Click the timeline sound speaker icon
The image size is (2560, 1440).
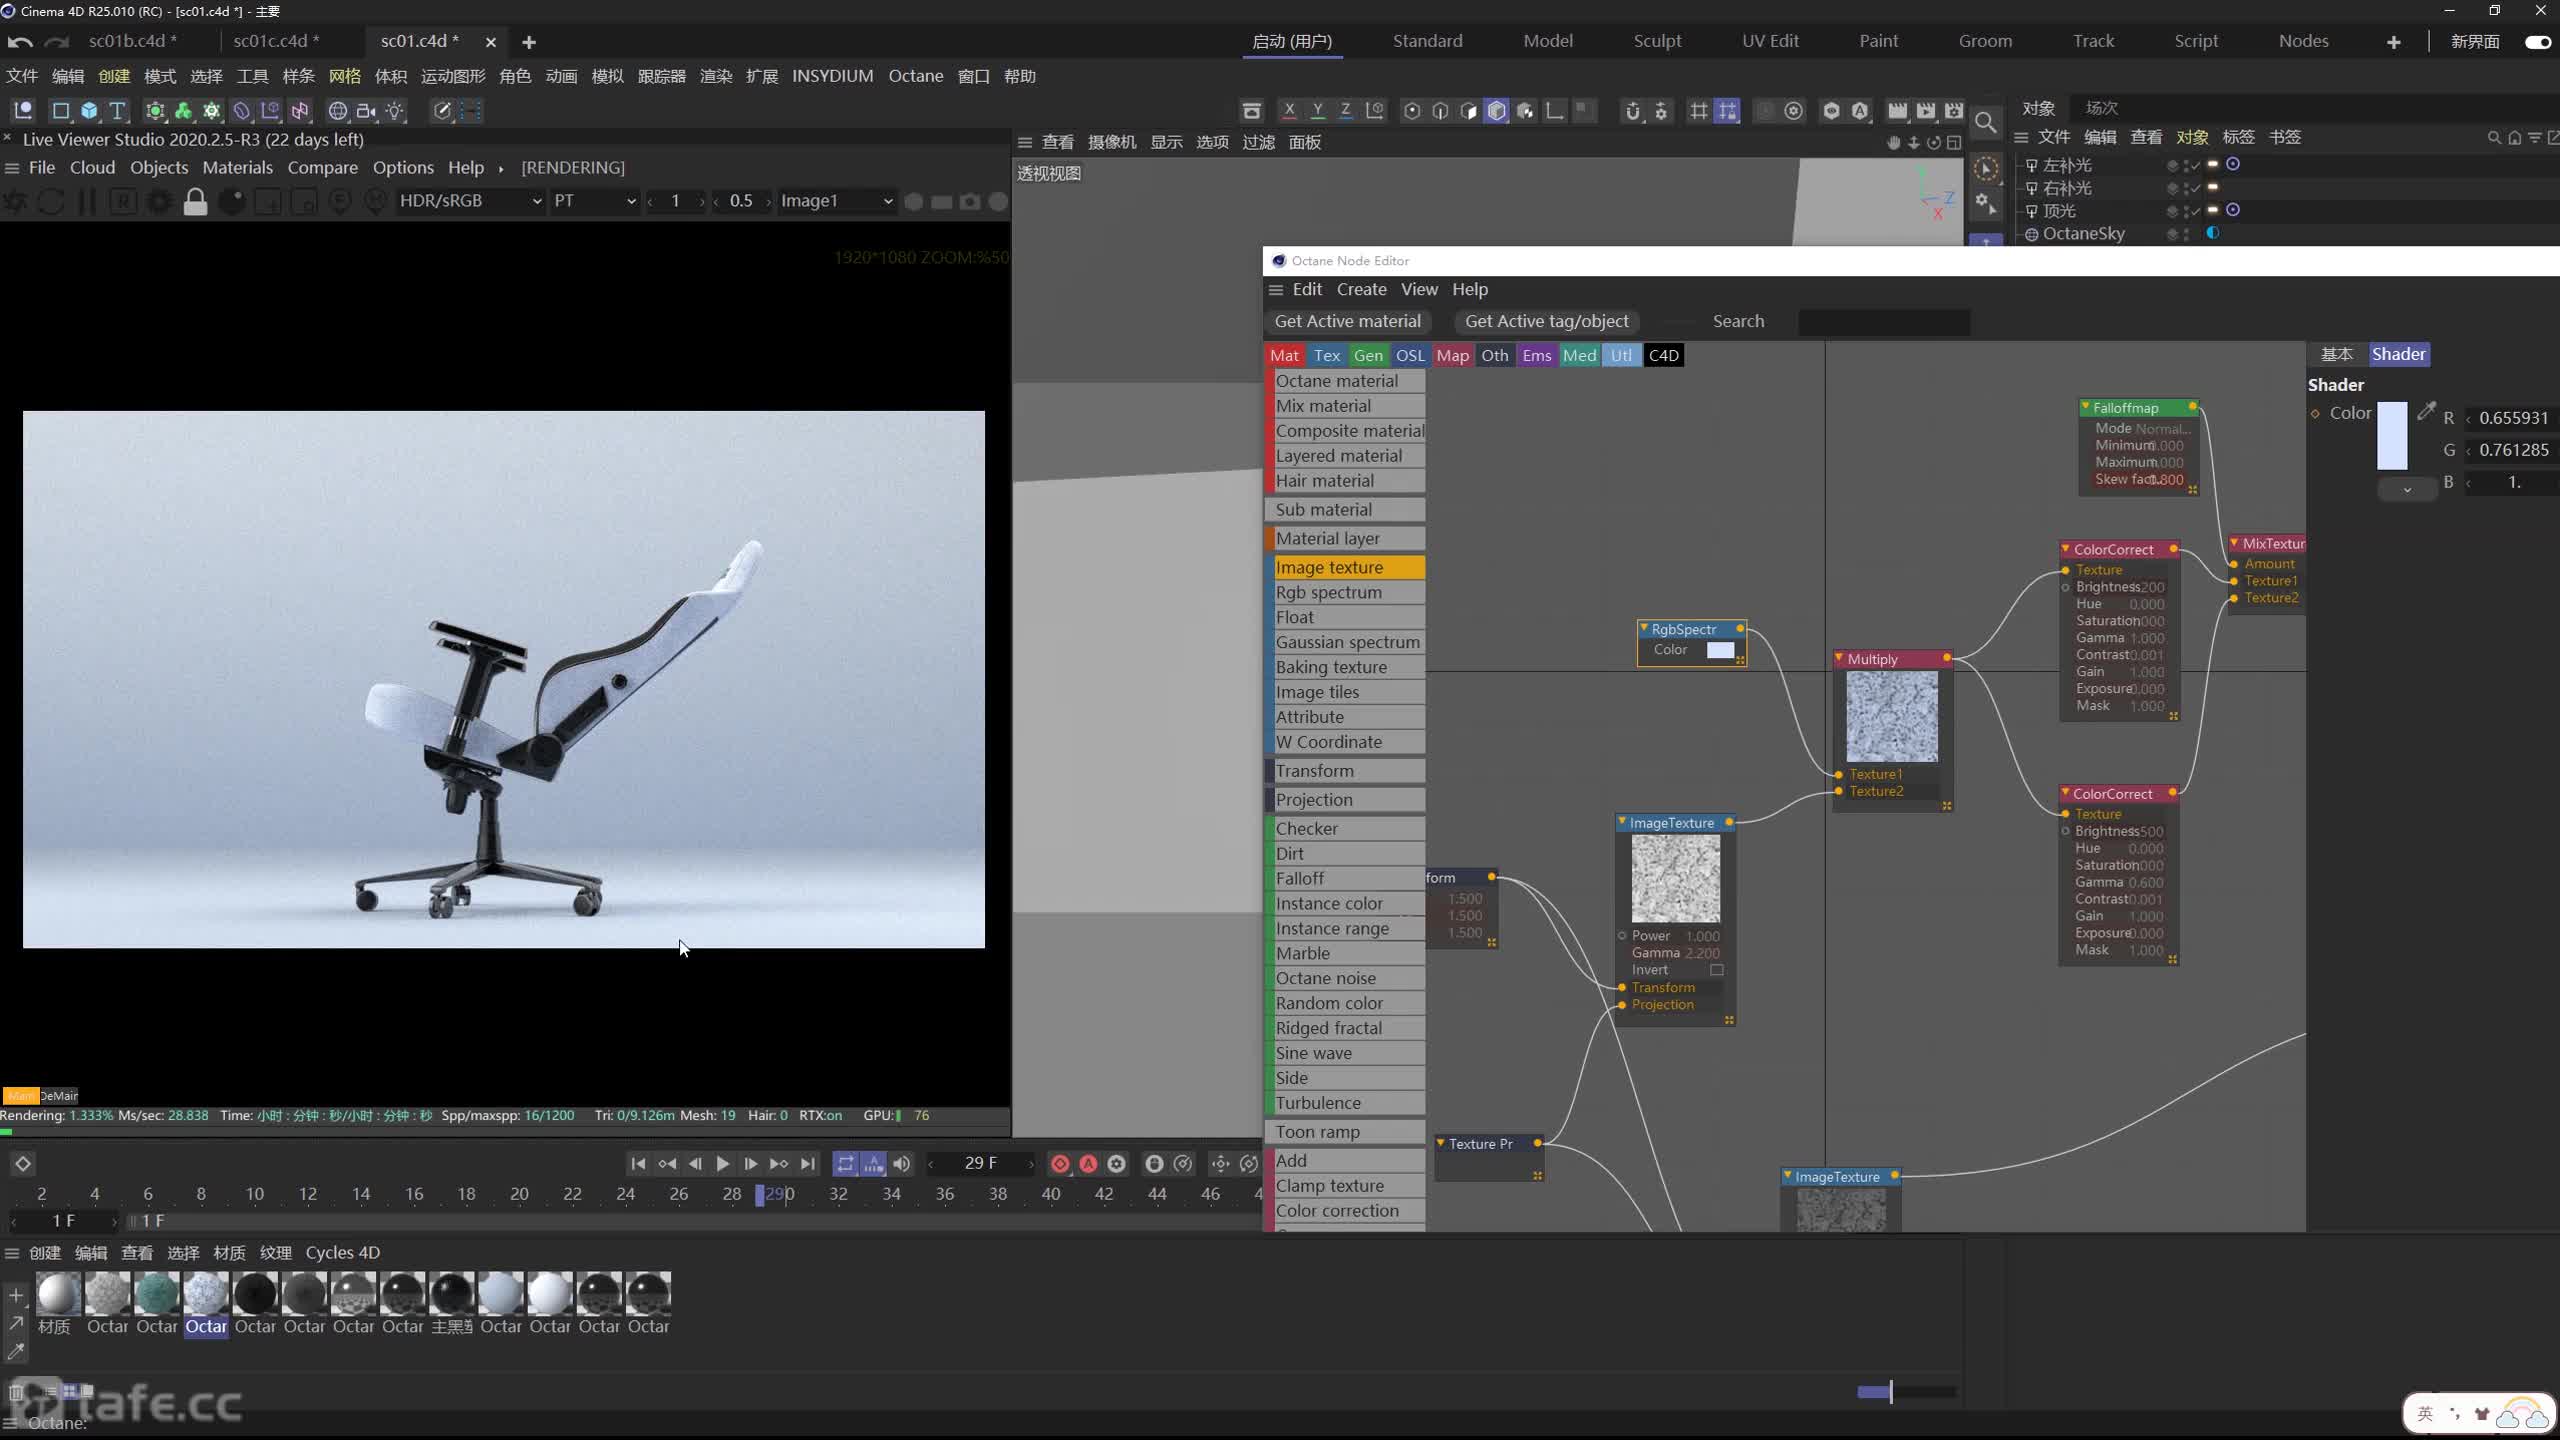901,1164
